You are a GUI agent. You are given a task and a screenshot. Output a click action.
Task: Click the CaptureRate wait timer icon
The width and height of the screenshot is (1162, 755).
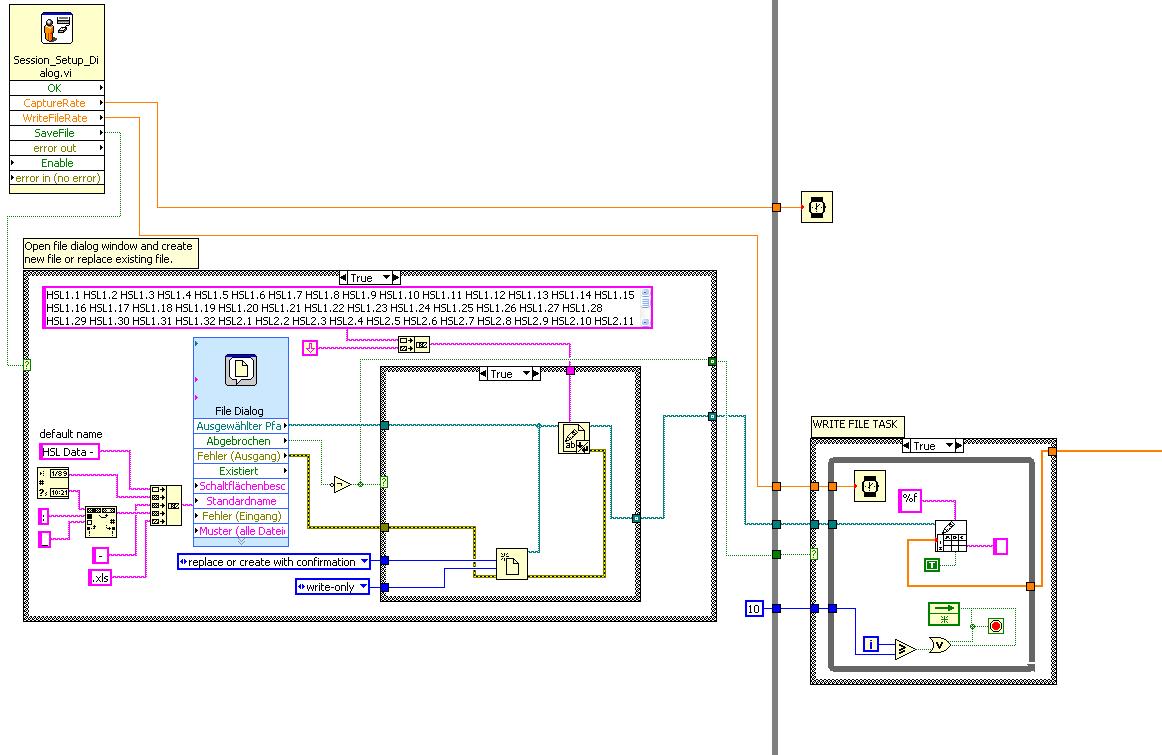click(817, 207)
